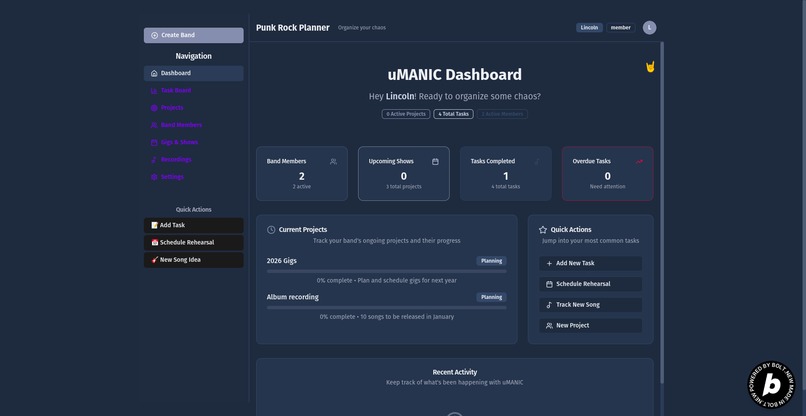Image resolution: width=806 pixels, height=416 pixels.
Task: Click the New Song Idea button
Action: coord(194,260)
